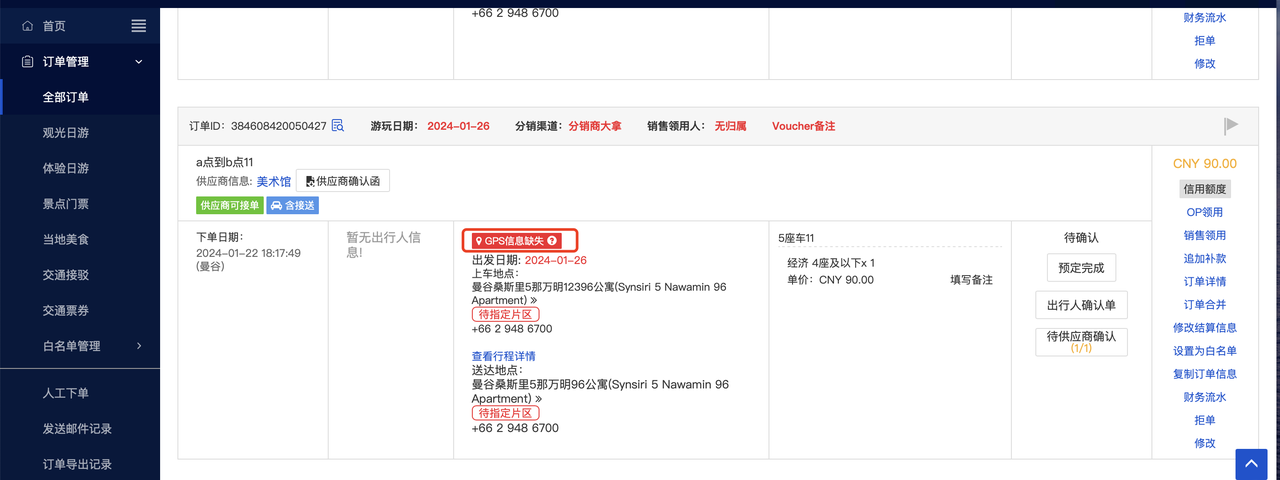Expand the 白名单管理 submenu
This screenshot has width=1280, height=480.
(139, 346)
